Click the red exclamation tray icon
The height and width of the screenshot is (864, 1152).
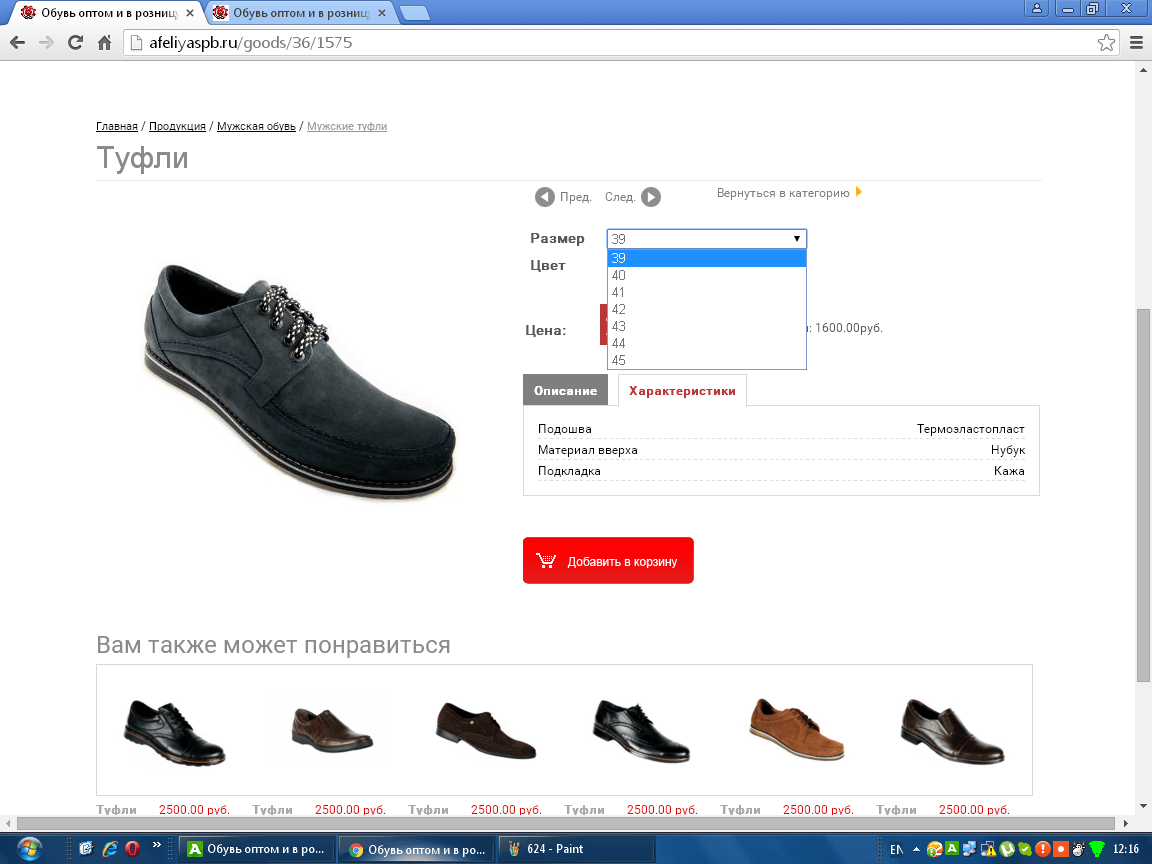pos(1043,849)
